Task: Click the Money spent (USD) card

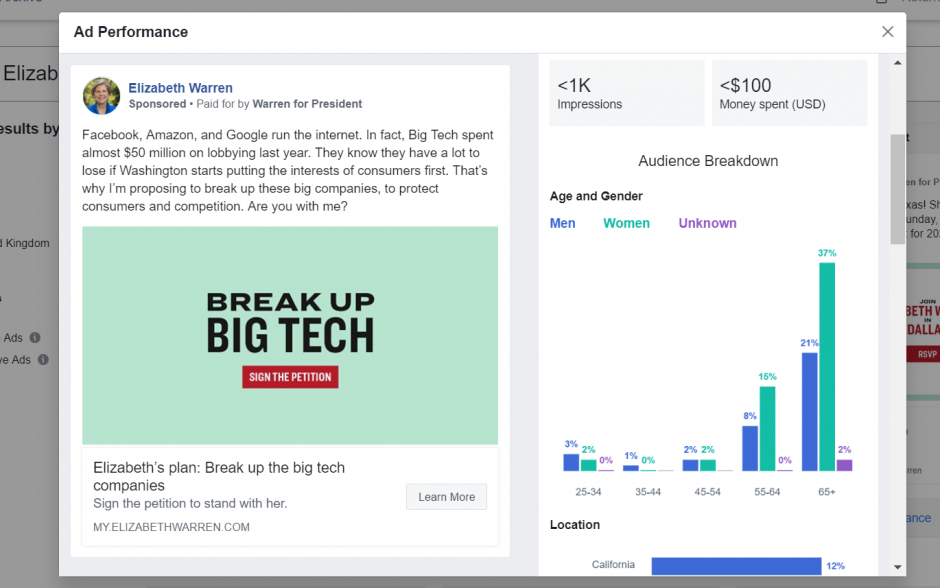Action: (x=790, y=93)
